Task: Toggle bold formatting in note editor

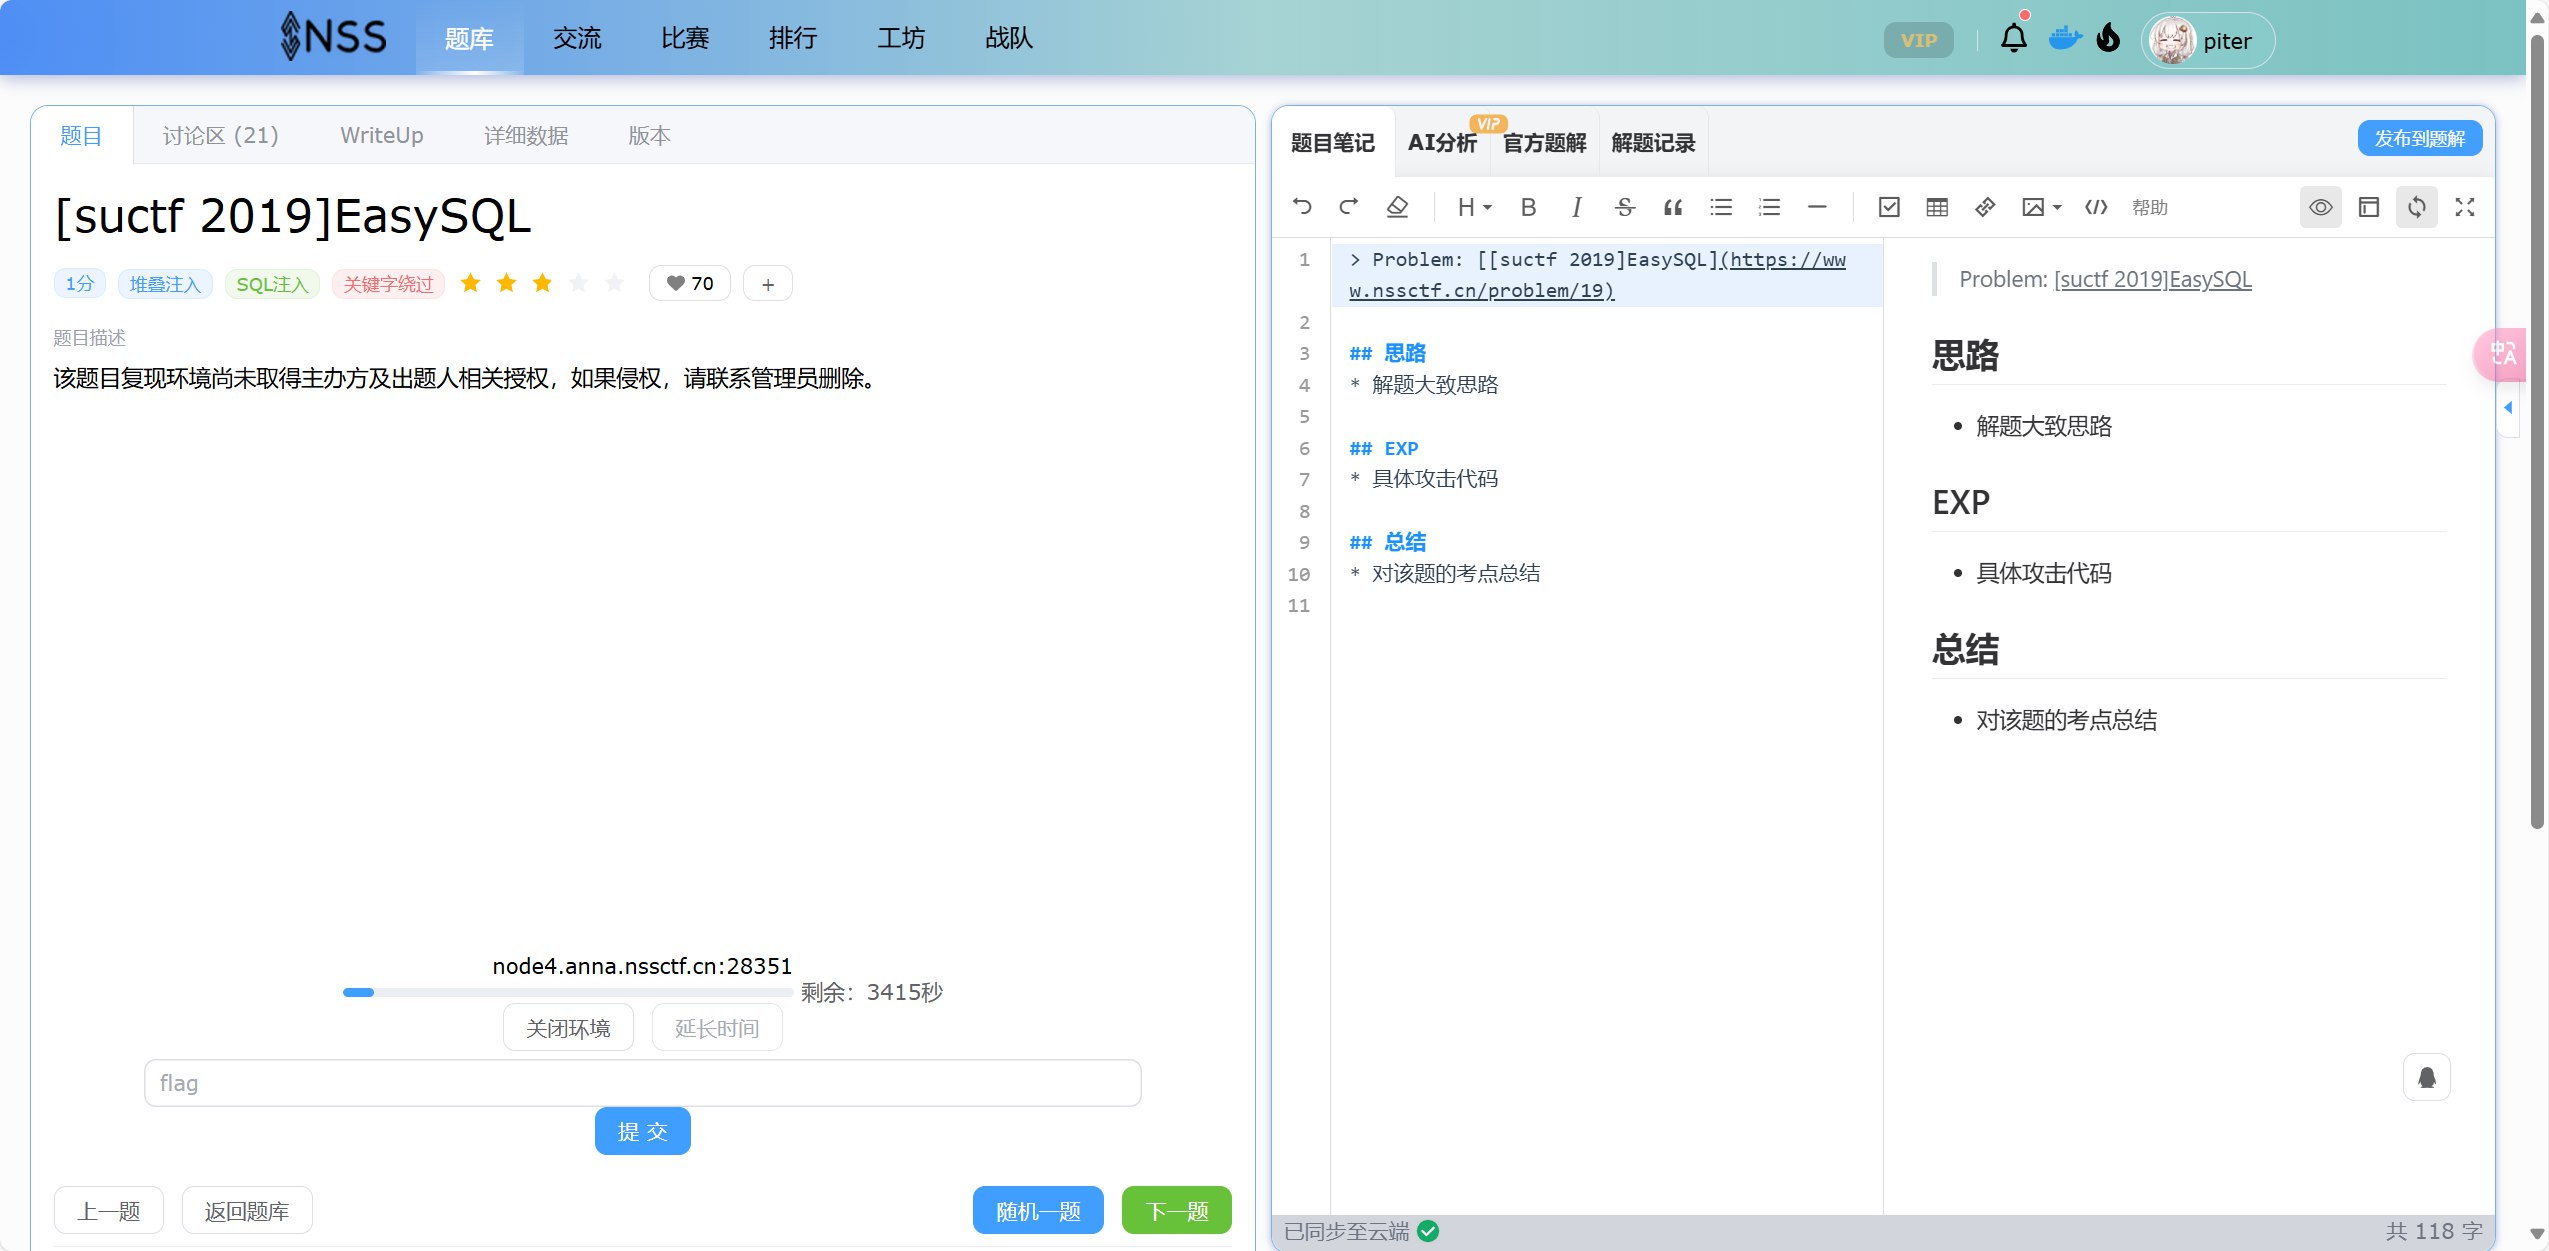Action: pos(1528,207)
